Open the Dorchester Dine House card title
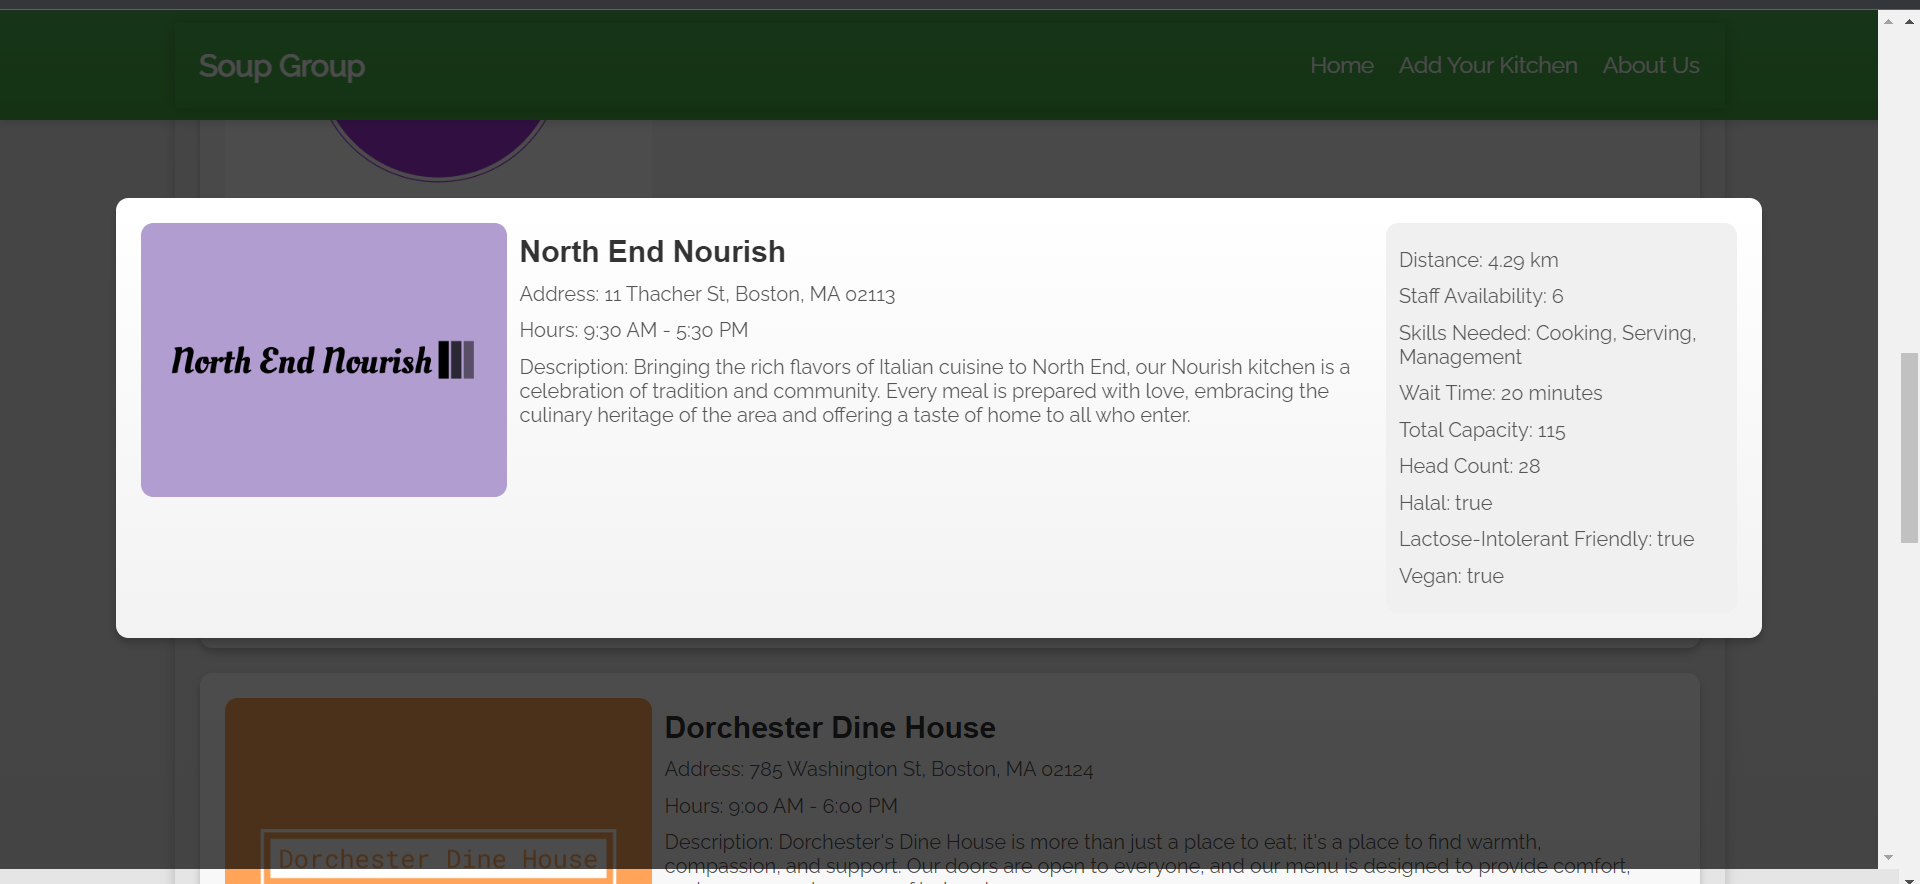The image size is (1920, 884). (x=830, y=727)
